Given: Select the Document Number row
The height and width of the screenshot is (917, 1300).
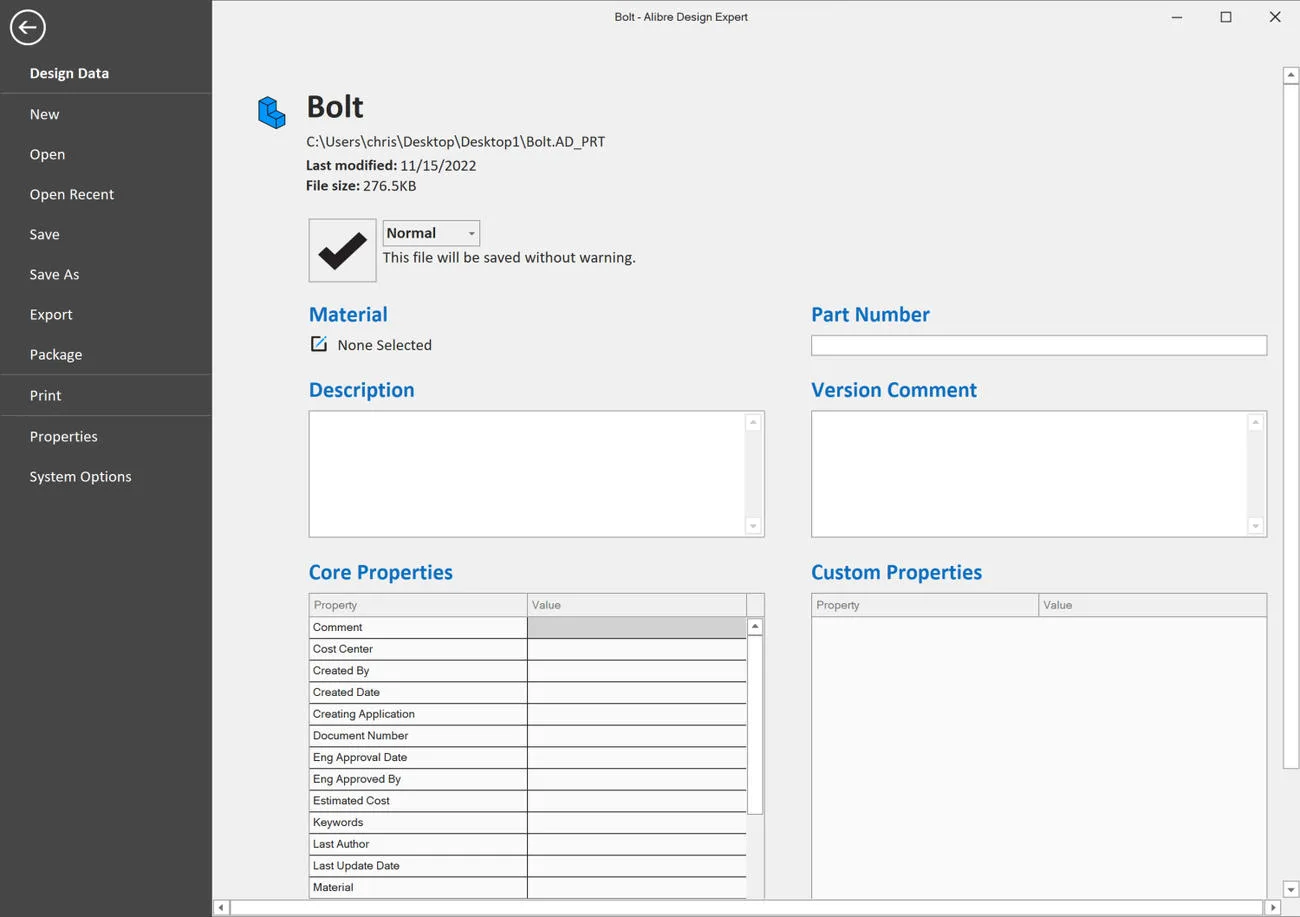Looking at the screenshot, I should point(527,735).
